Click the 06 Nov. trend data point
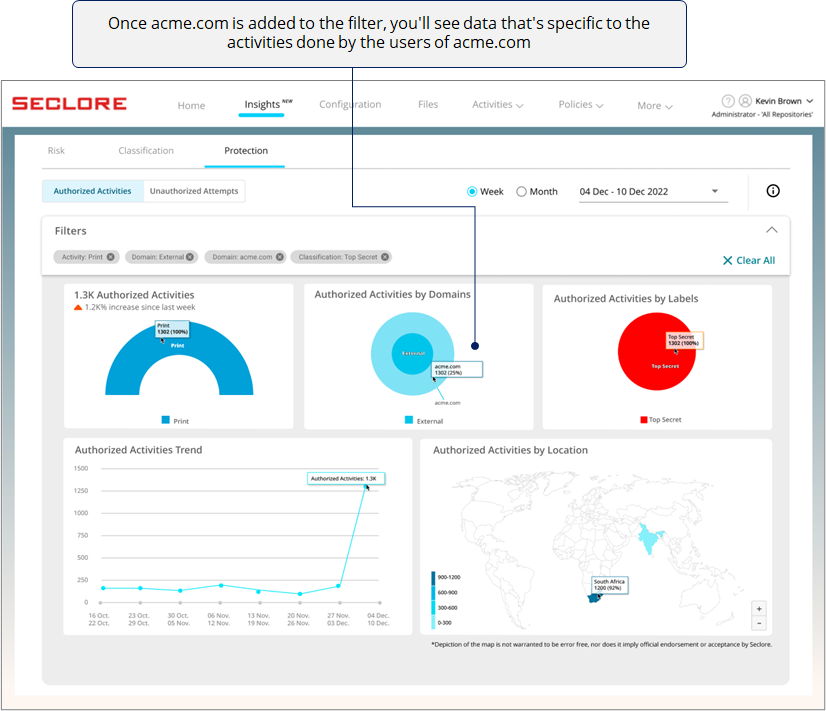826x711 pixels. (x=221, y=585)
